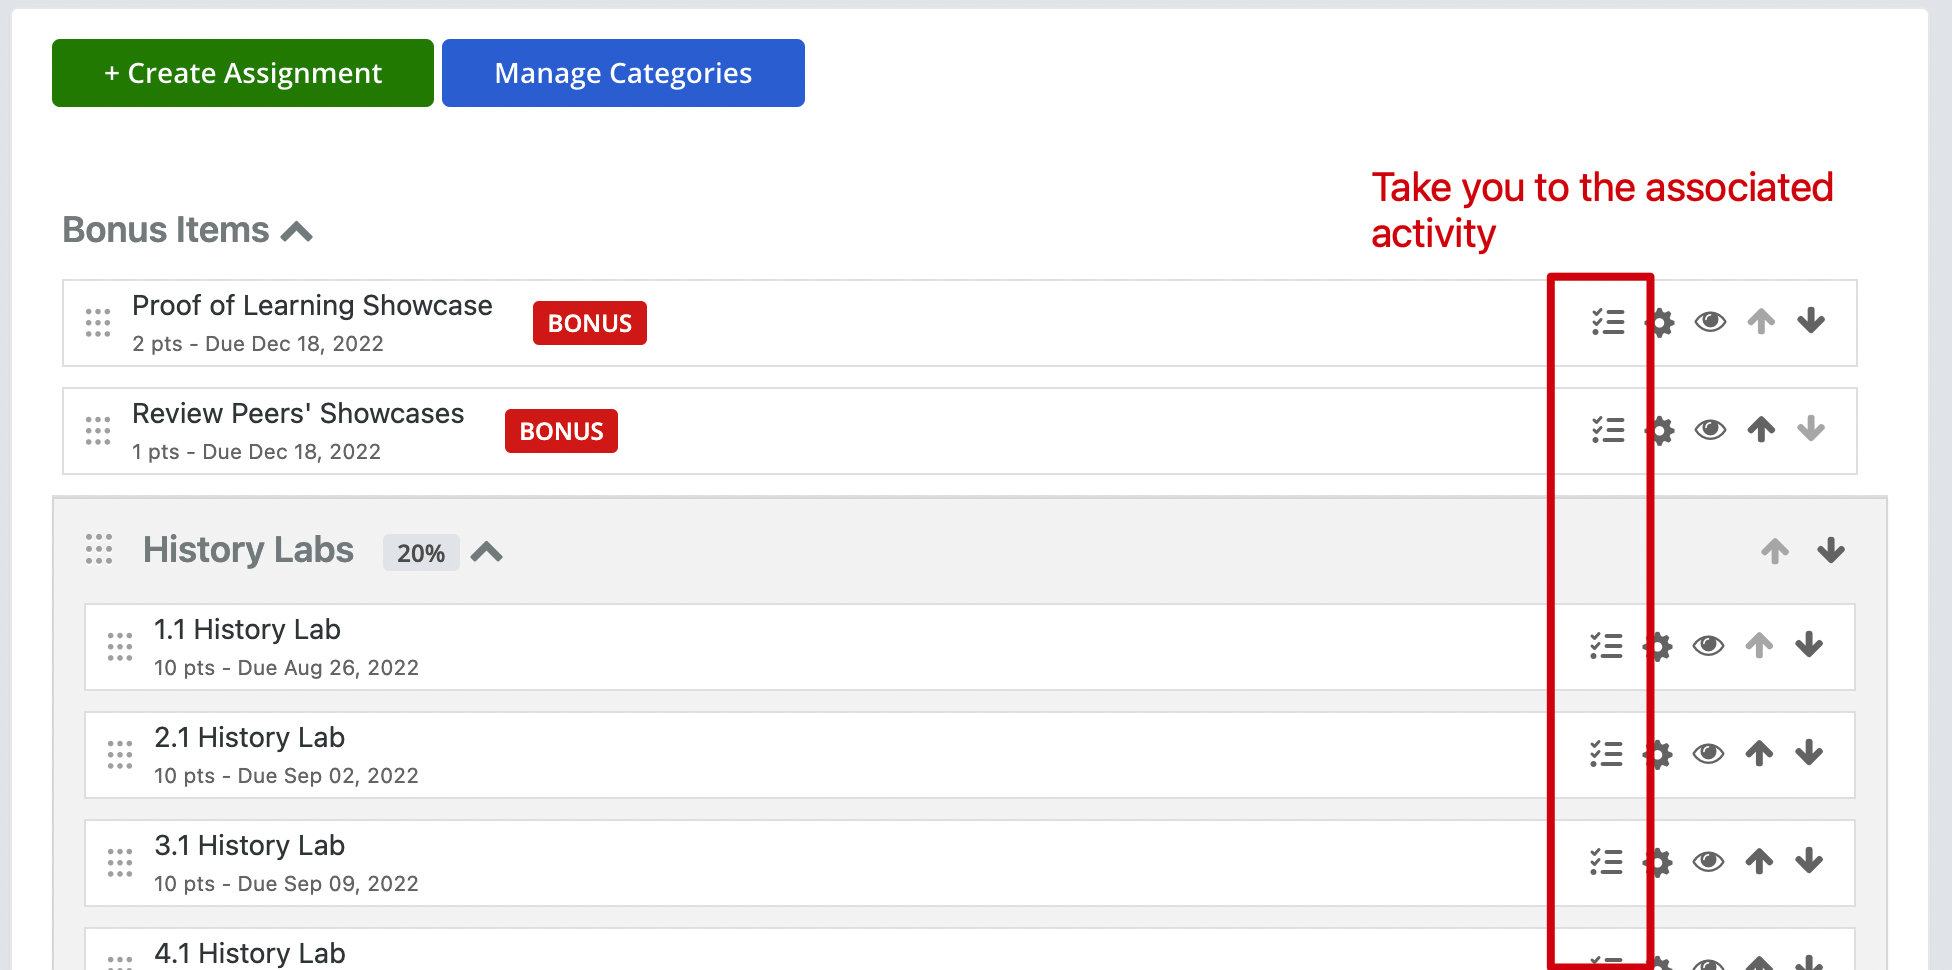Toggle visibility of 1.1 History Lab
This screenshot has width=1952, height=970.
tap(1708, 646)
